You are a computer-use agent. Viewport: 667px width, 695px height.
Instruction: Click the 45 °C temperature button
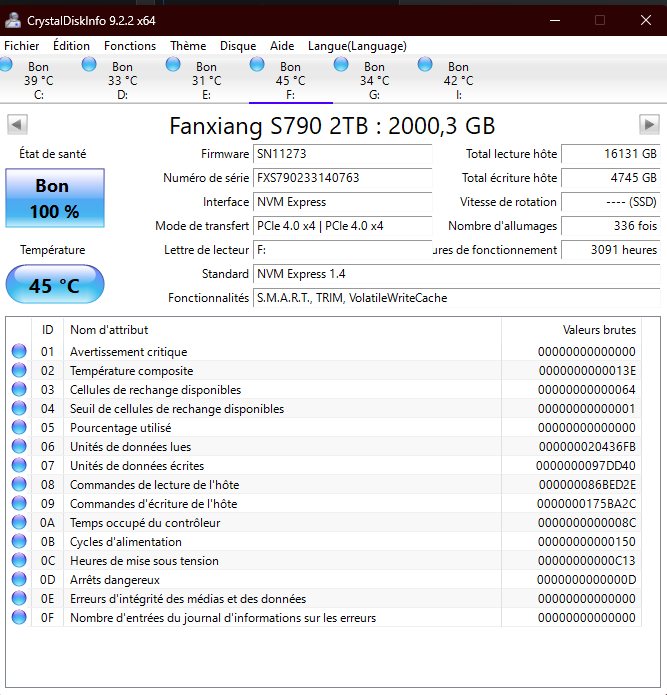[x=55, y=284]
